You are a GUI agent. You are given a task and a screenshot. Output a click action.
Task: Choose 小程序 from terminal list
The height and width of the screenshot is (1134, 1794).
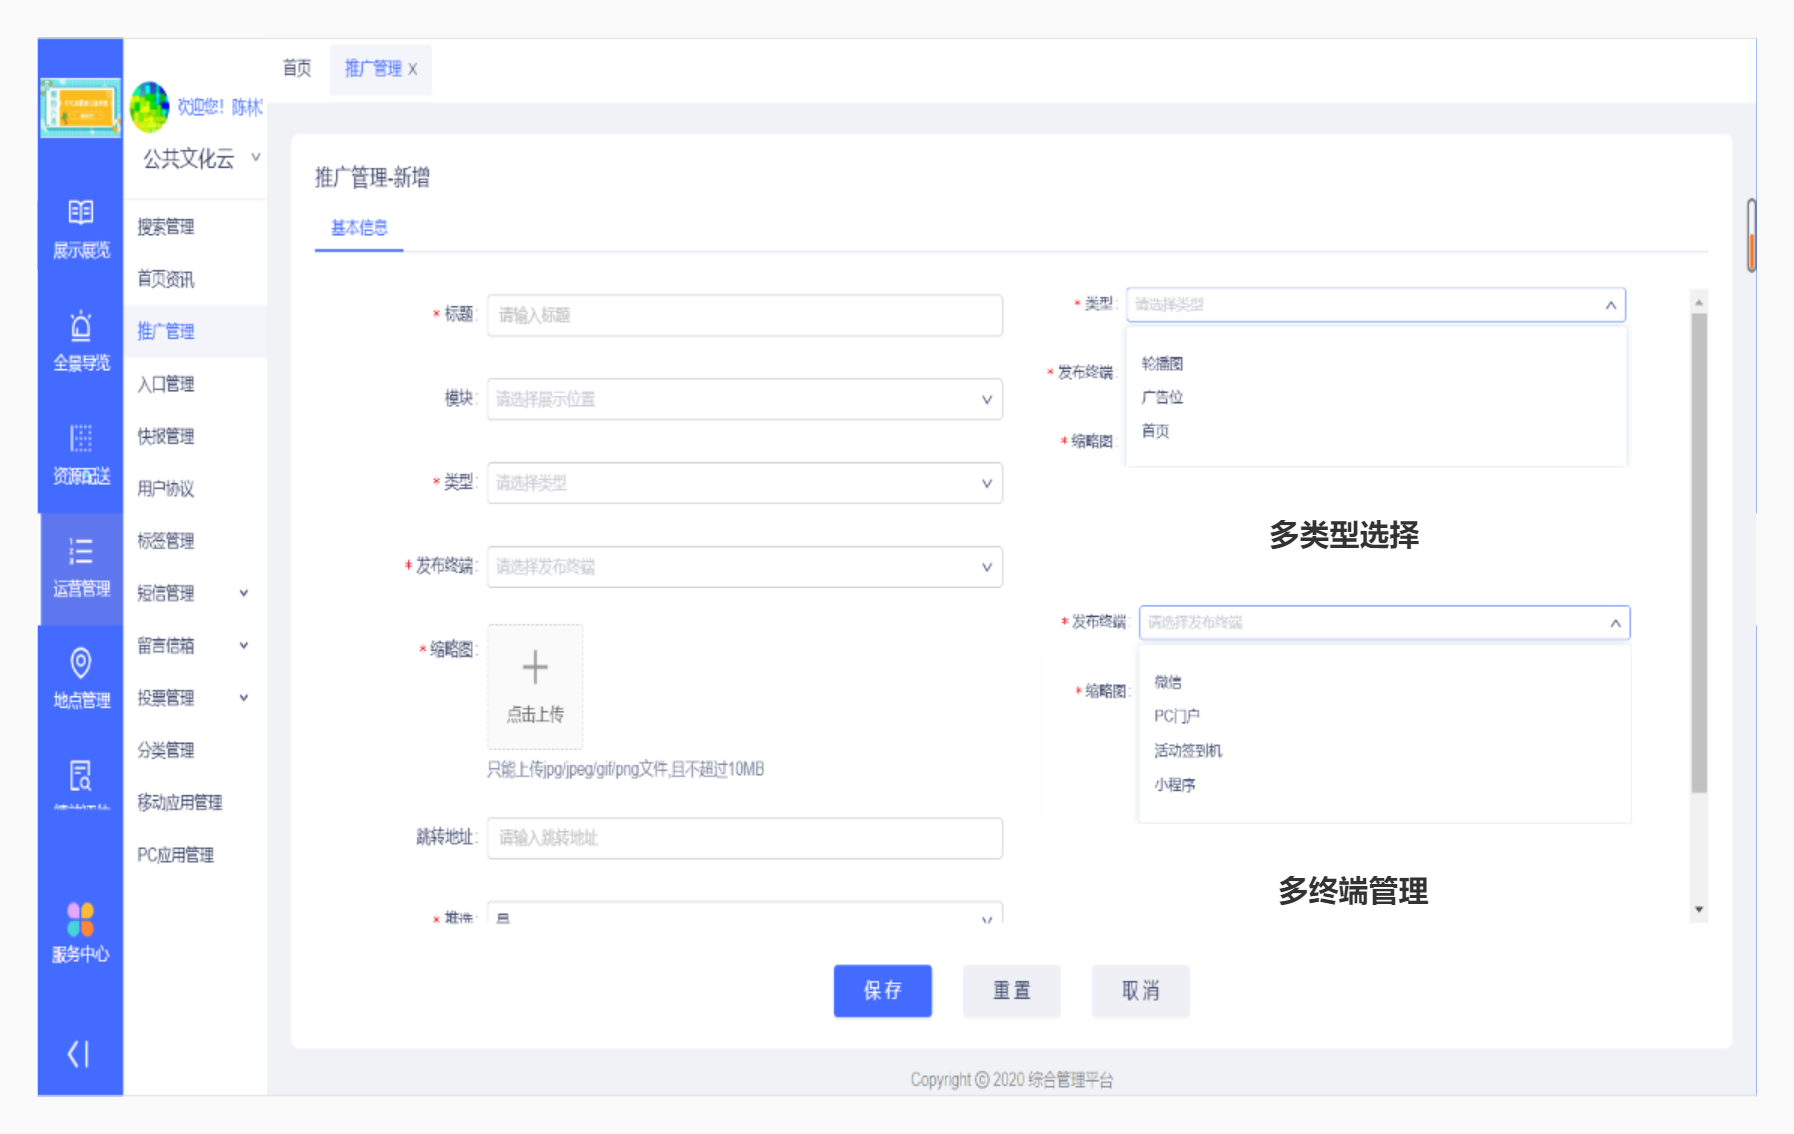click(x=1175, y=785)
